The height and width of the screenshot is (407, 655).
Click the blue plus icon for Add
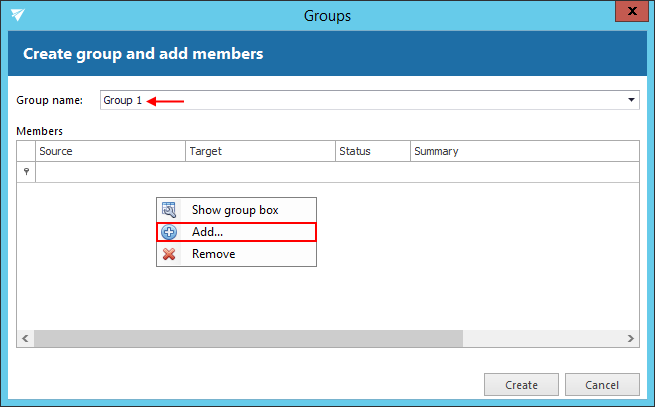169,232
